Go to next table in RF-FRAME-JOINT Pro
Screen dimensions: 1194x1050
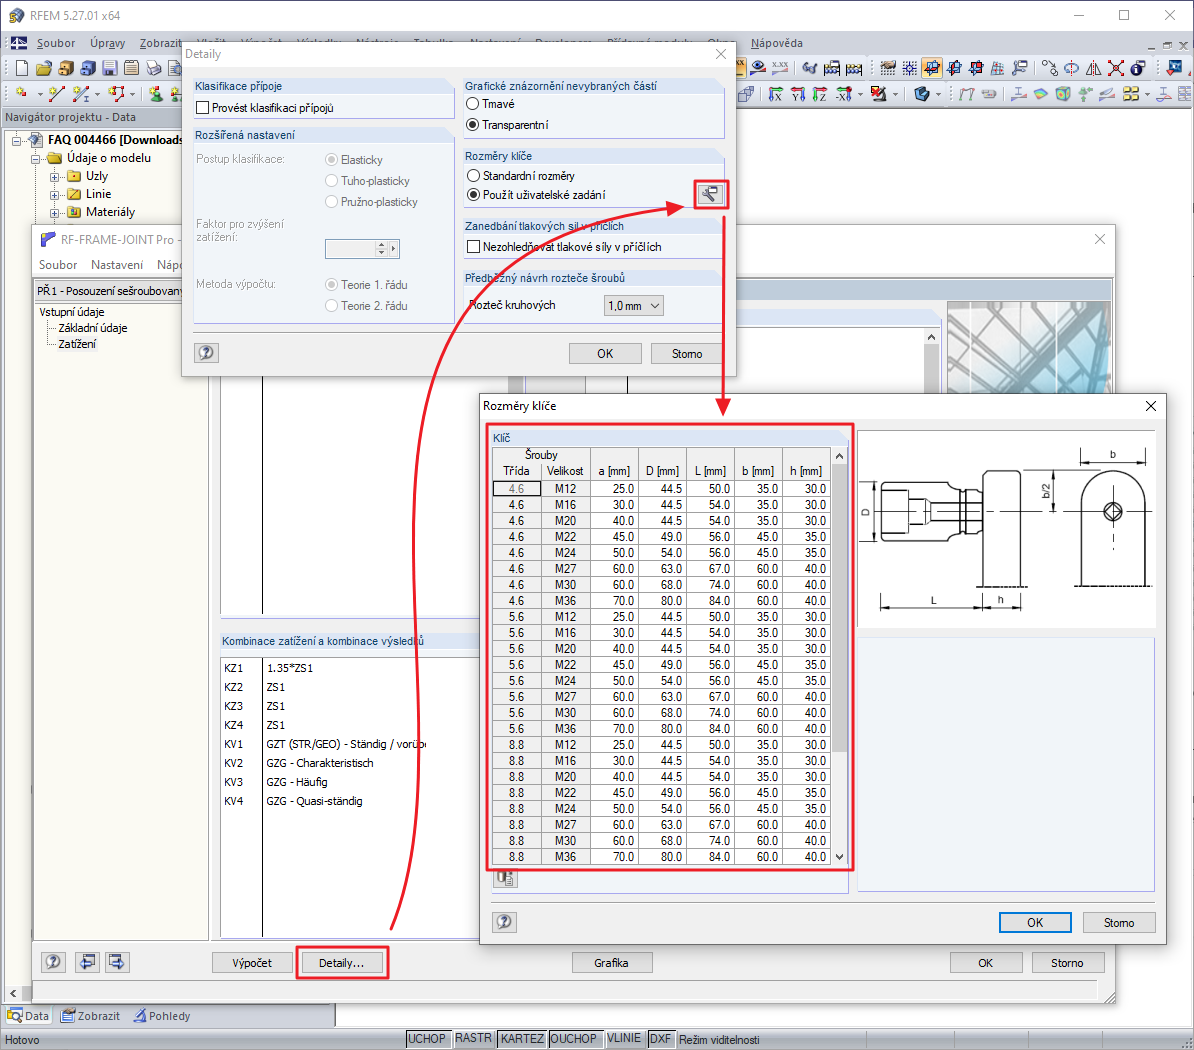(x=117, y=962)
